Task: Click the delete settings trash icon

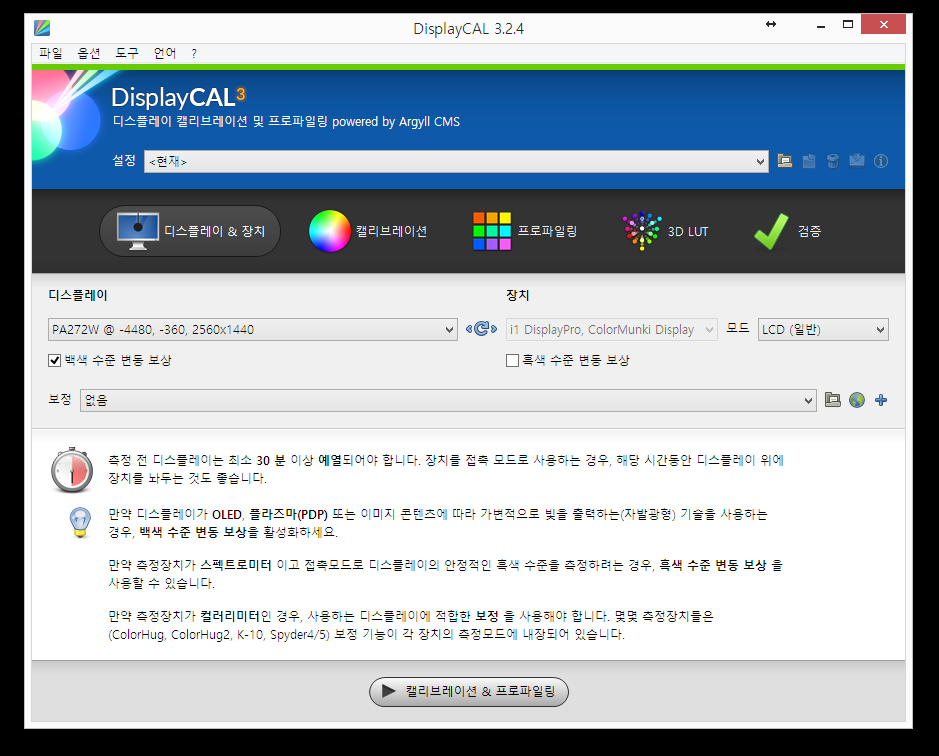Action: coord(832,161)
